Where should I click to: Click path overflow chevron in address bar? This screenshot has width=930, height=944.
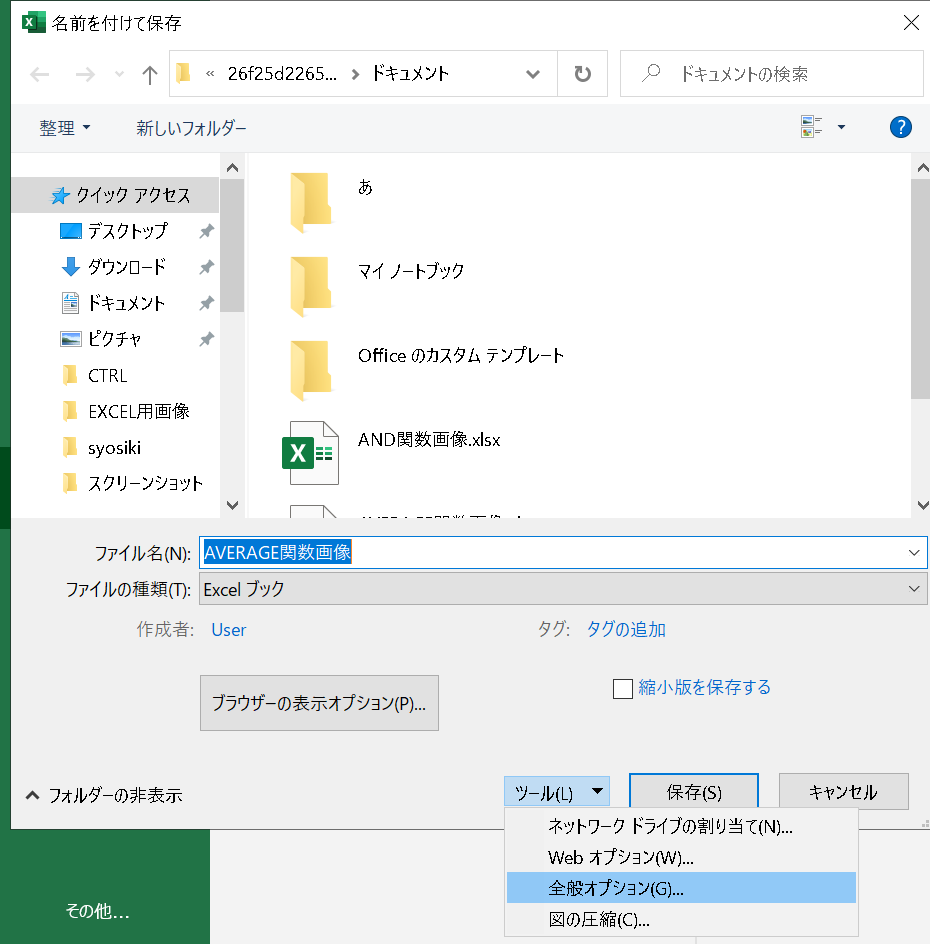(209, 73)
